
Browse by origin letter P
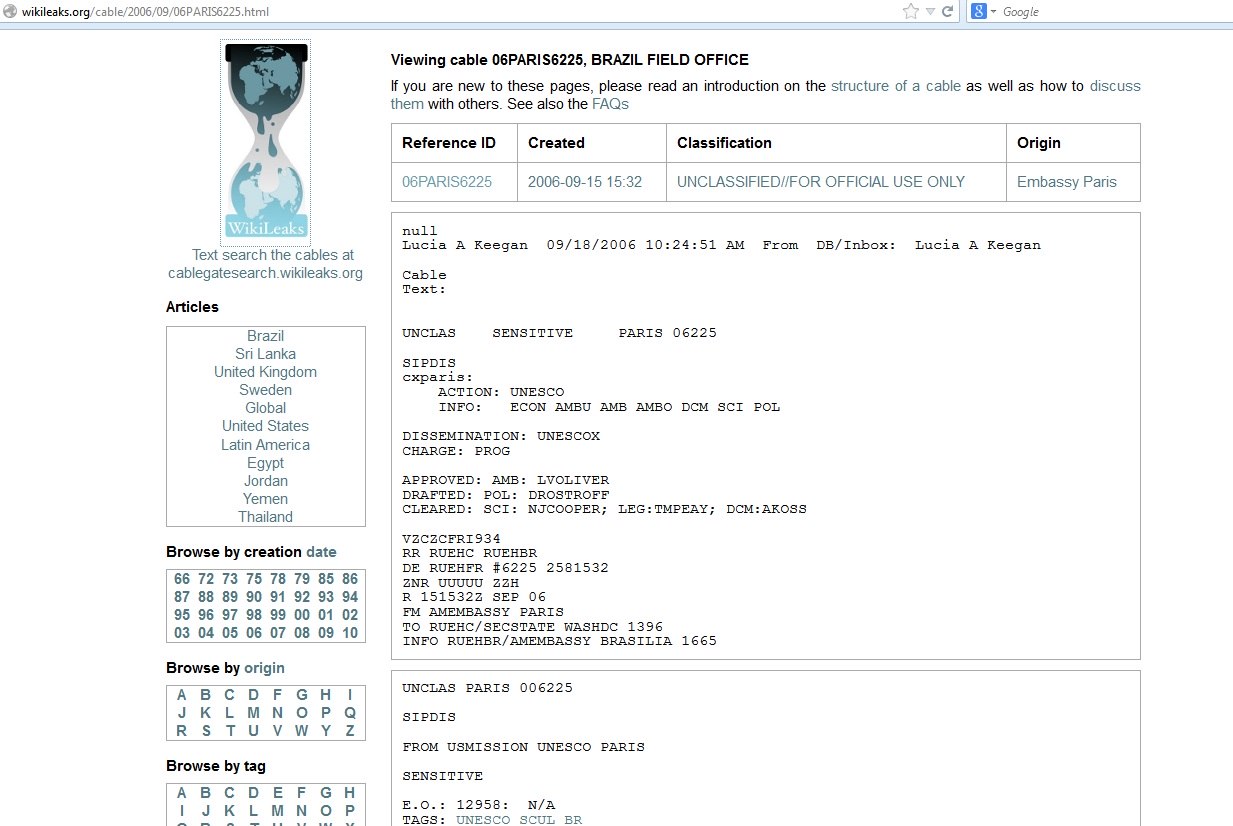[x=325, y=713]
